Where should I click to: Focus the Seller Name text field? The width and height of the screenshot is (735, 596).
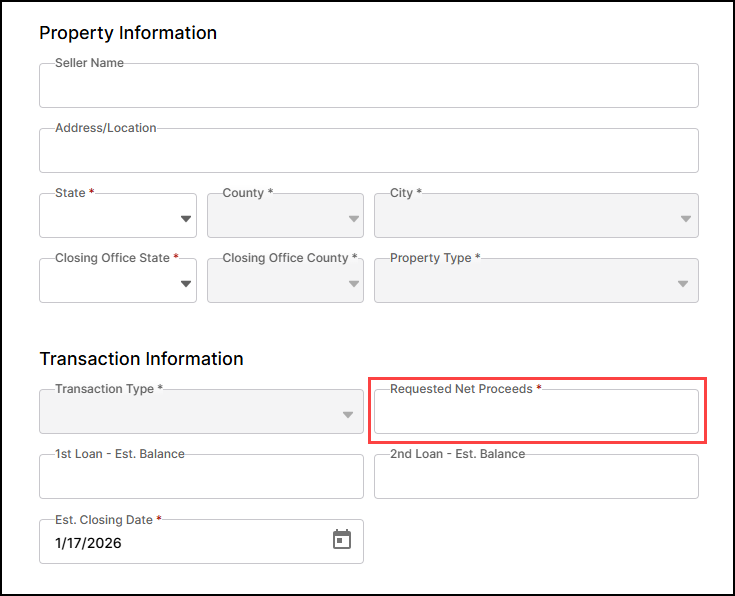(x=368, y=87)
